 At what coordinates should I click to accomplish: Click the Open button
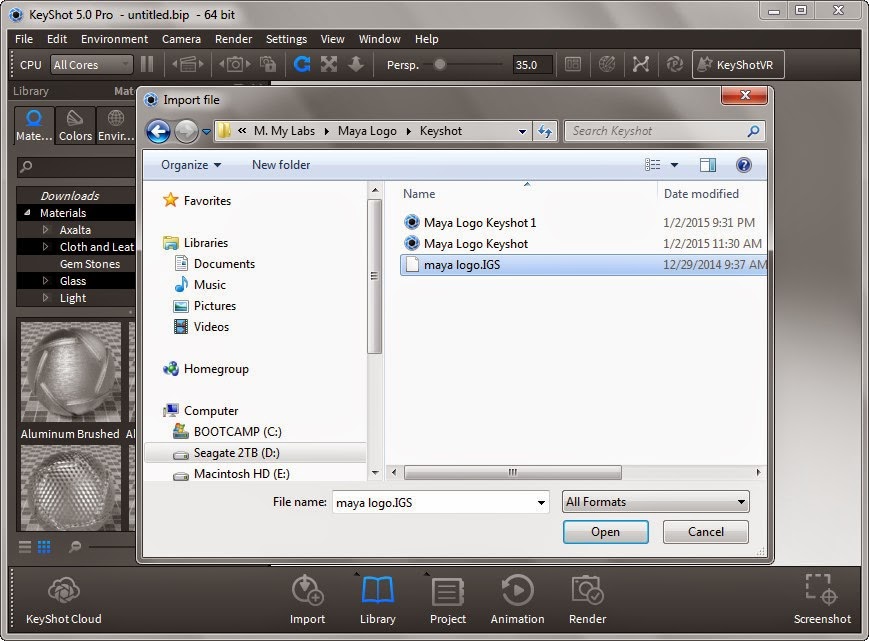coord(605,532)
